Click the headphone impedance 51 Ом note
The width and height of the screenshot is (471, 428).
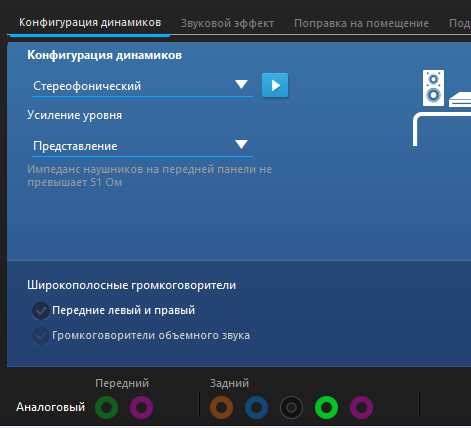(150, 176)
